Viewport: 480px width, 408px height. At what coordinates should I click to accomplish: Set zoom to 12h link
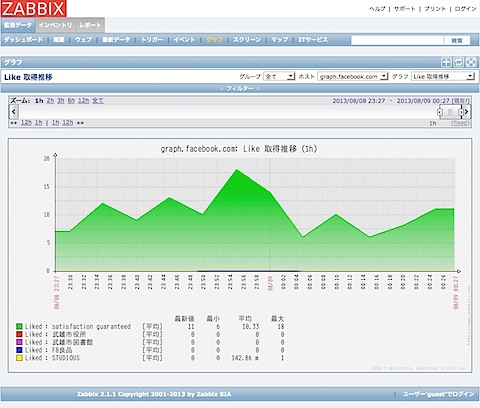[84, 101]
